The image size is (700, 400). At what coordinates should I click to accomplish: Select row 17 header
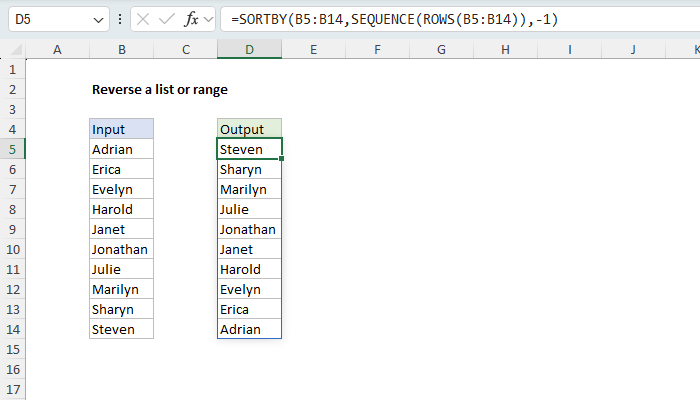tap(12, 389)
